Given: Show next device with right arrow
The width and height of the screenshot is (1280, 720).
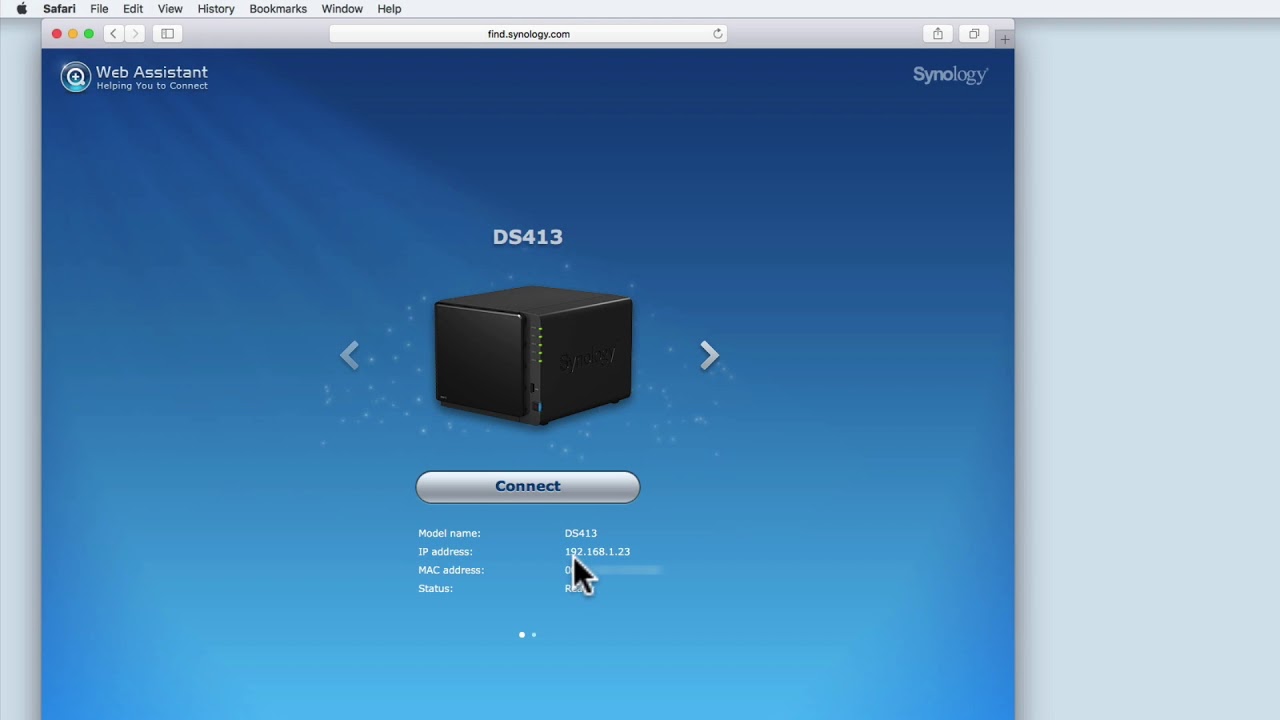Looking at the screenshot, I should pos(709,355).
